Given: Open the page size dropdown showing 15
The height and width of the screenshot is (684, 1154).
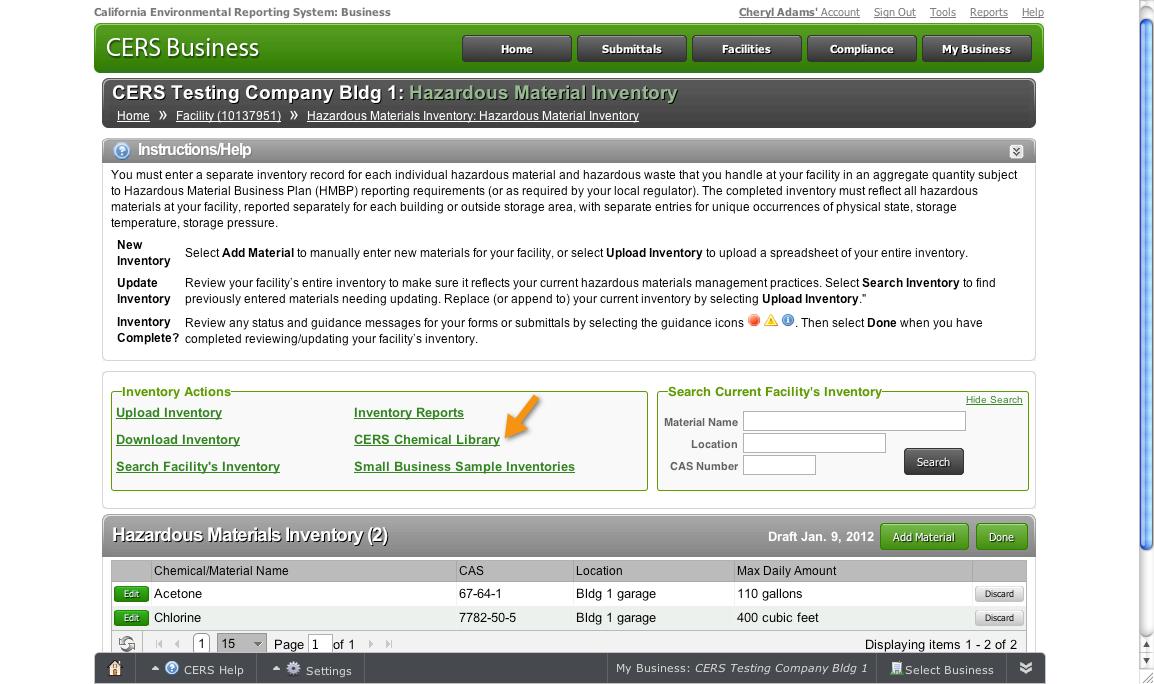Looking at the screenshot, I should pyautogui.click(x=241, y=644).
